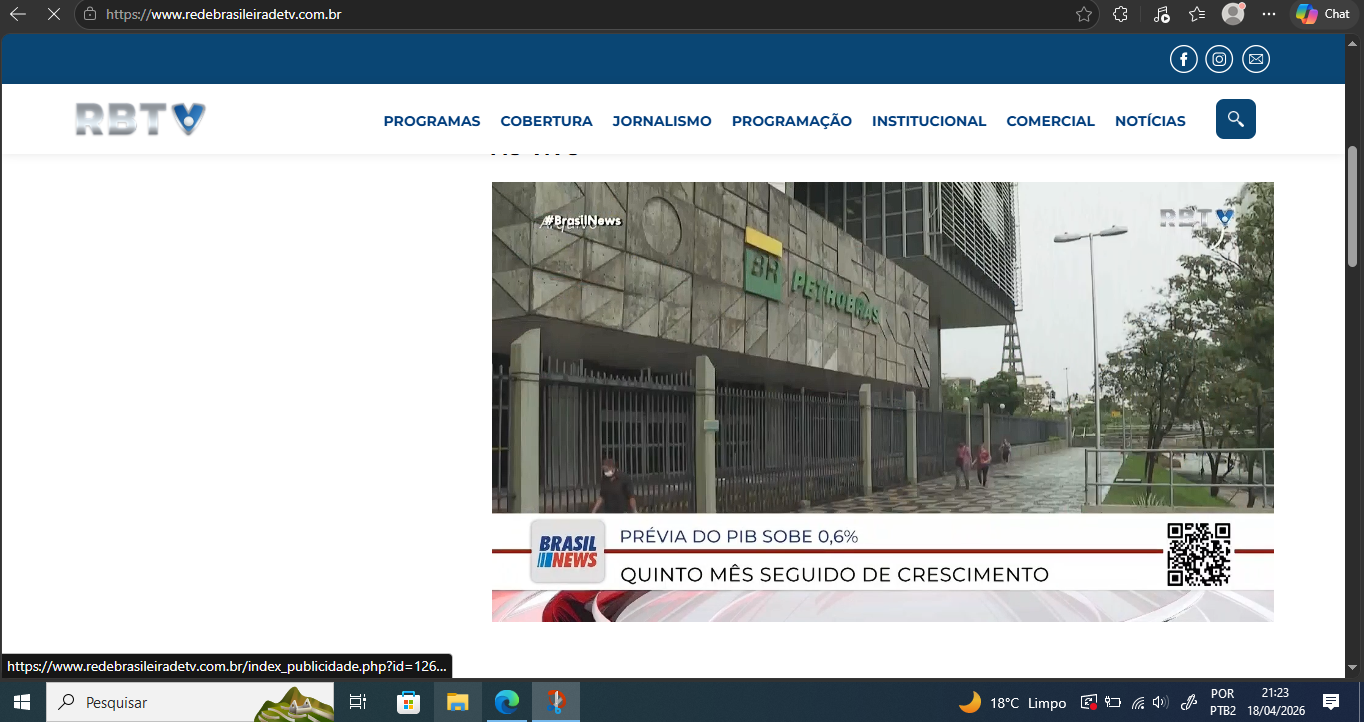Open the PROGRAMAÇÃO menu
1364x722 pixels.
tap(792, 121)
